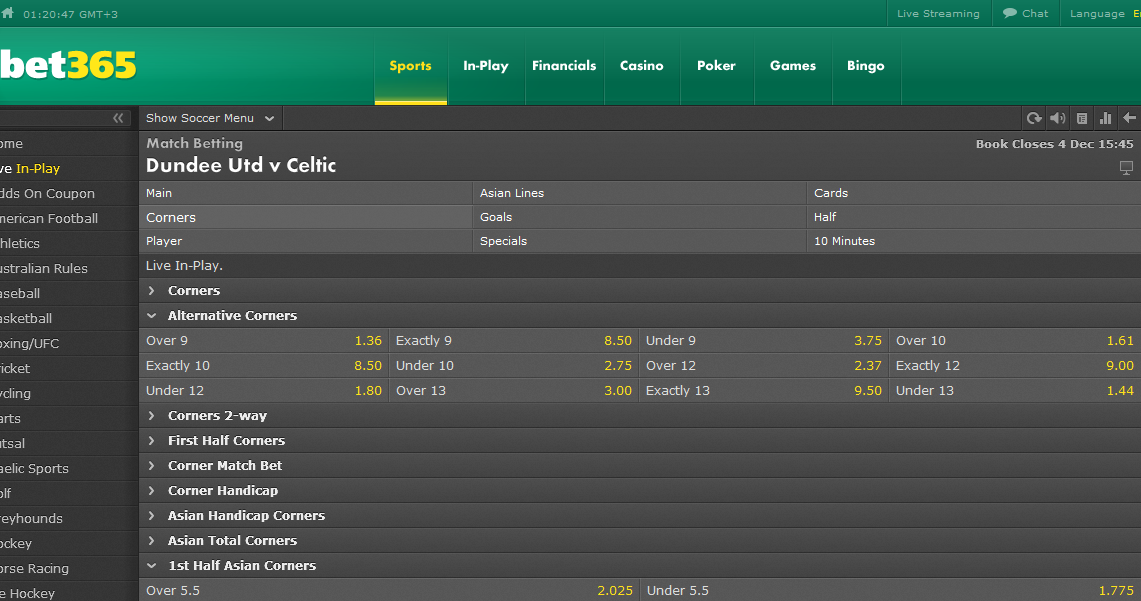1141x601 pixels.
Task: Open the Games tab
Action: click(x=792, y=66)
